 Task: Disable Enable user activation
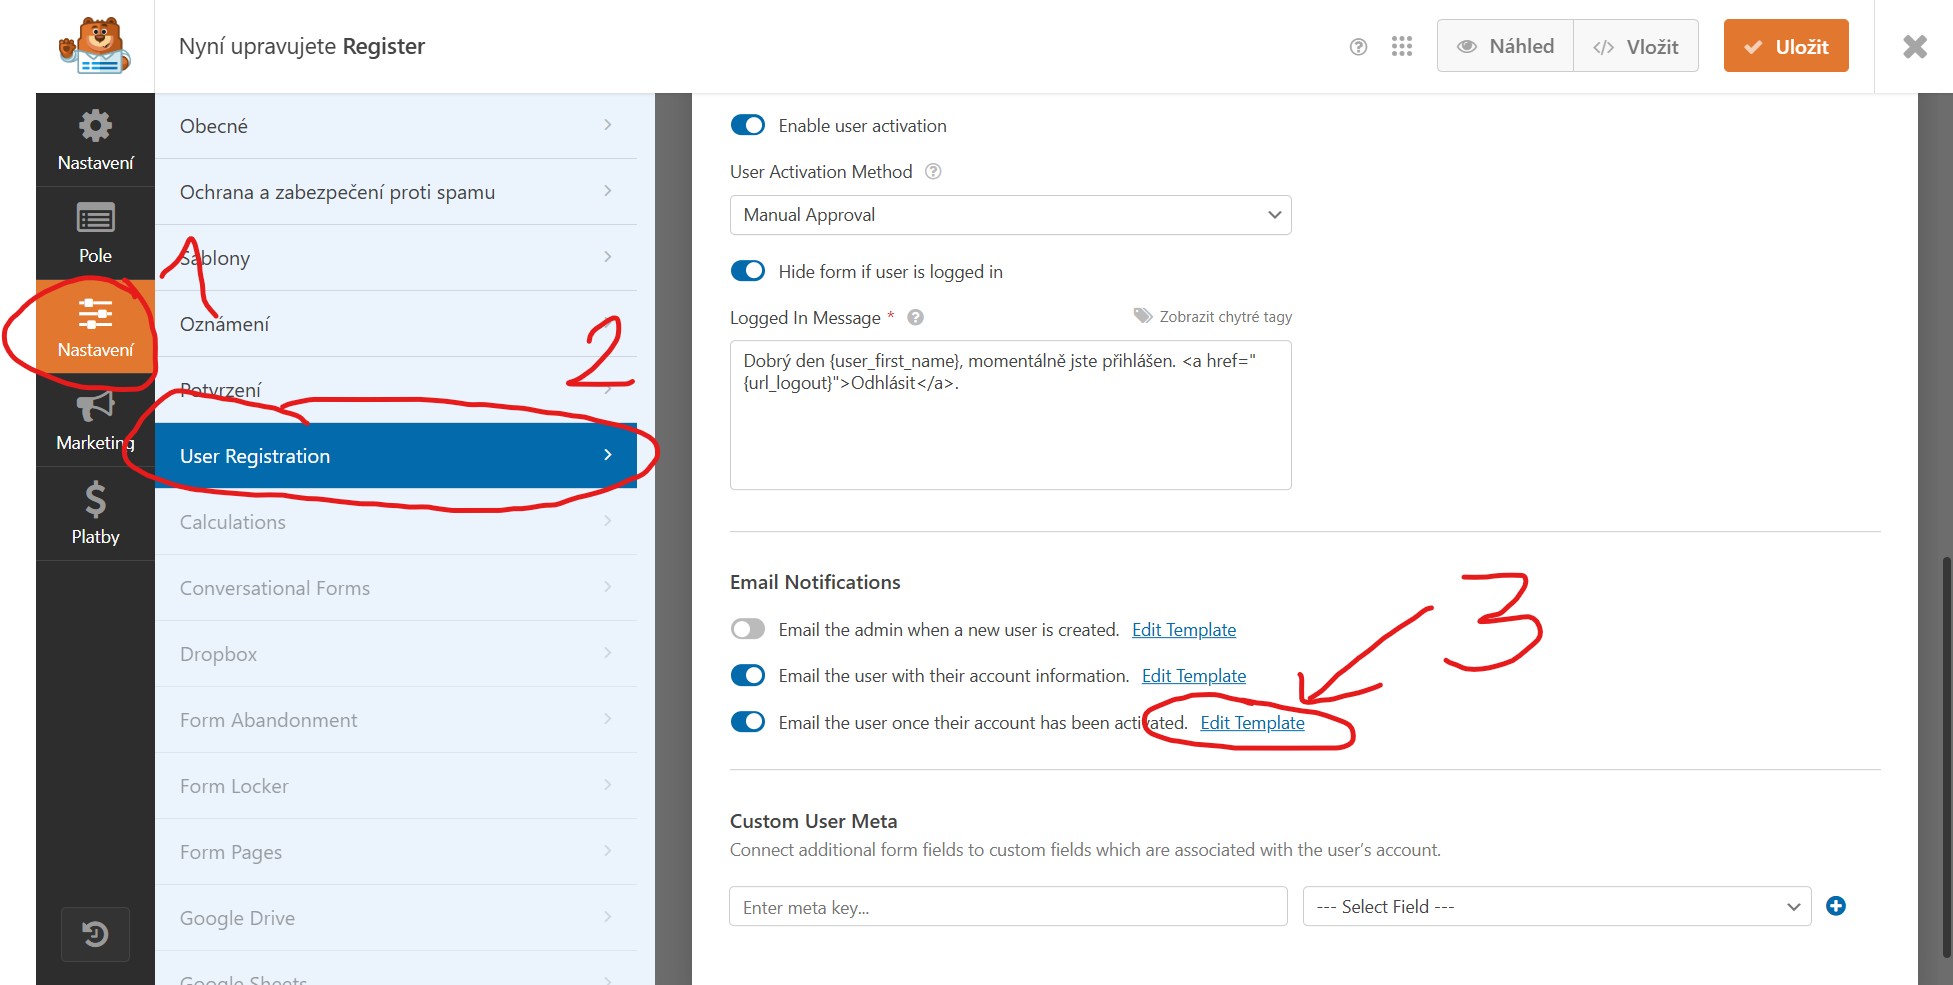tap(747, 124)
